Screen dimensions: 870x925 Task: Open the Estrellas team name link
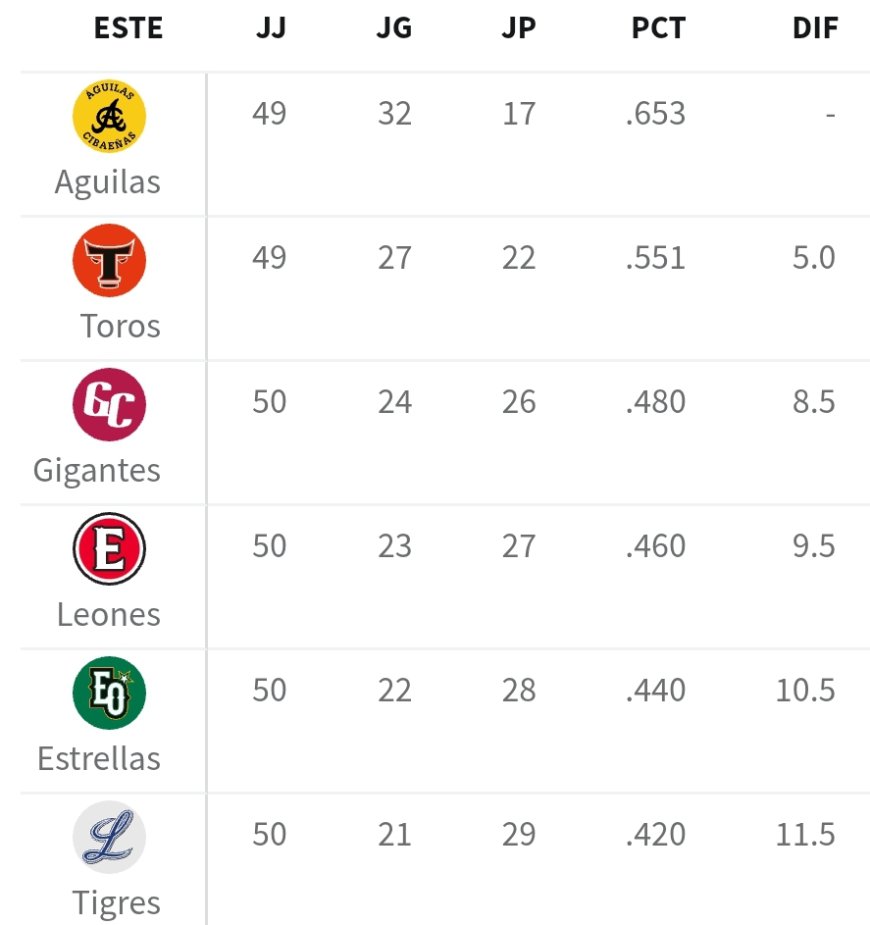(99, 758)
